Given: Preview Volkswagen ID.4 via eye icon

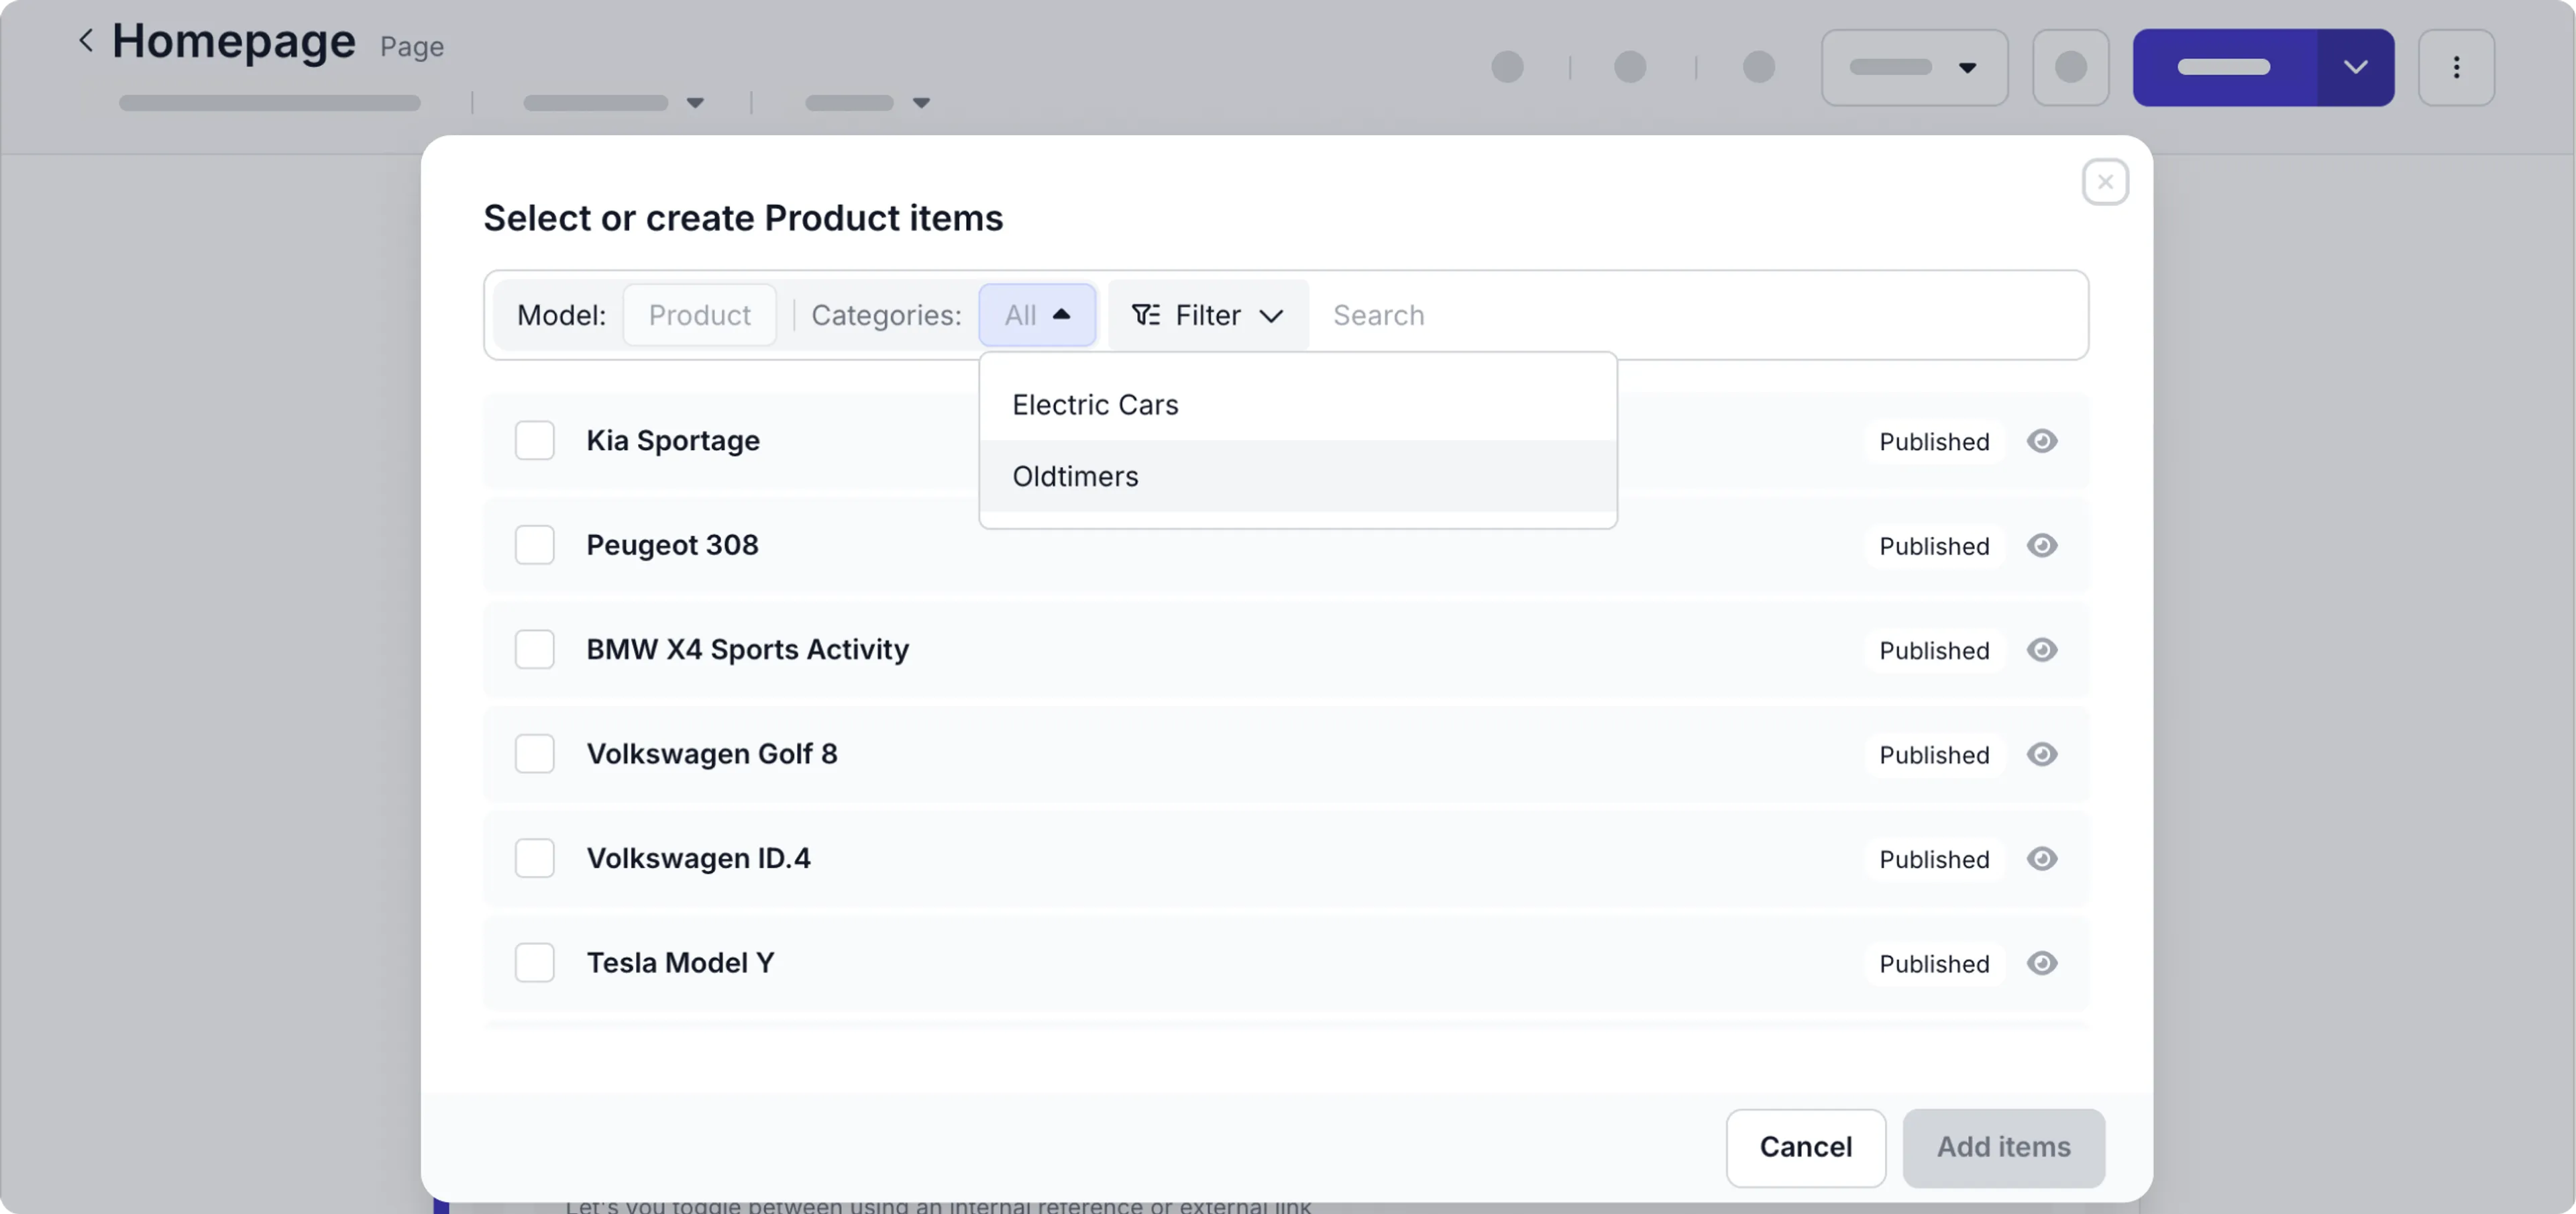Looking at the screenshot, I should [2041, 859].
